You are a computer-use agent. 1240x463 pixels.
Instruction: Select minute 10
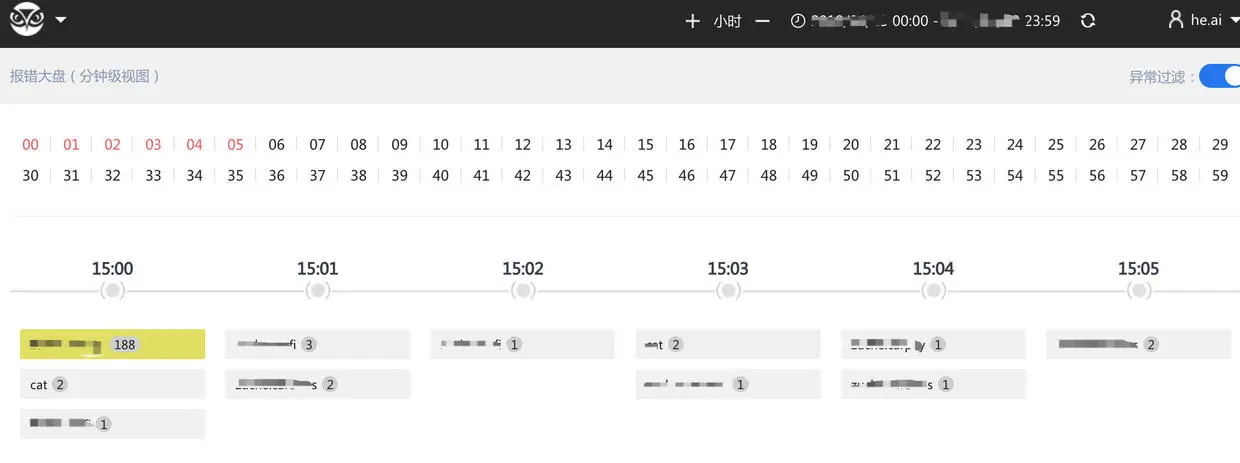441,145
